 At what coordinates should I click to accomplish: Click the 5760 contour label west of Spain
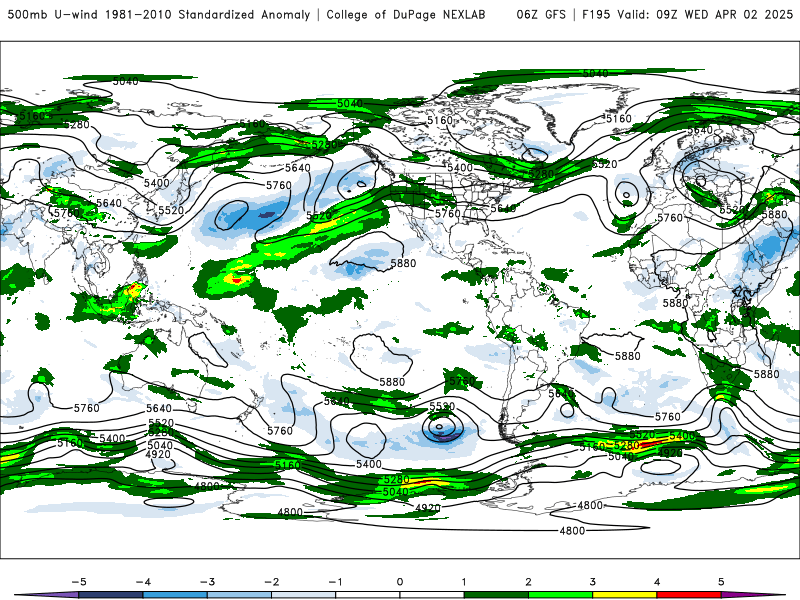(670, 218)
